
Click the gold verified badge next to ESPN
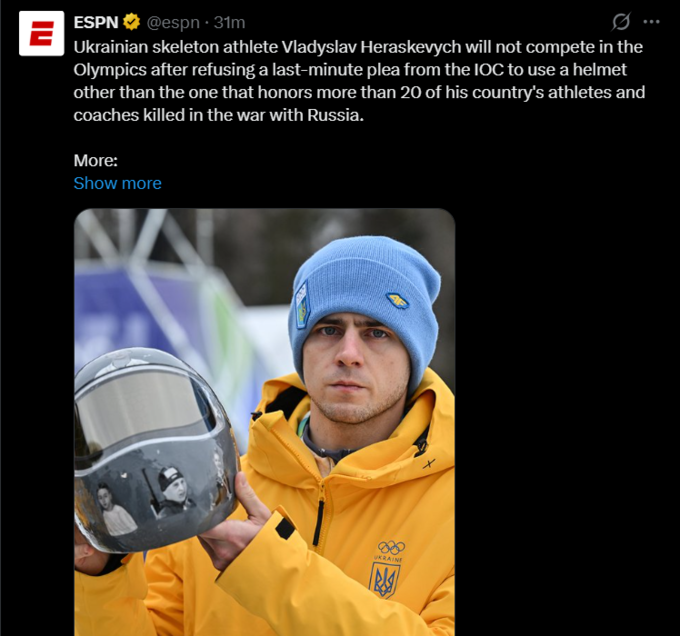click(x=131, y=22)
